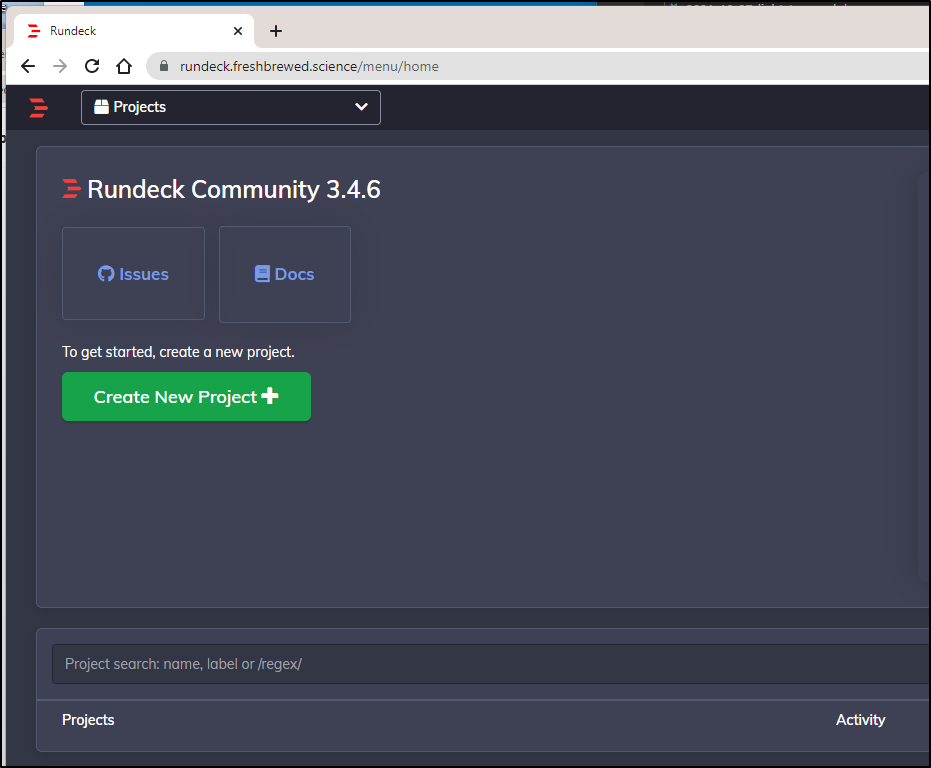Click the Rundeck logo in the top navigation bar
The height and width of the screenshot is (768, 931).
coord(39,108)
